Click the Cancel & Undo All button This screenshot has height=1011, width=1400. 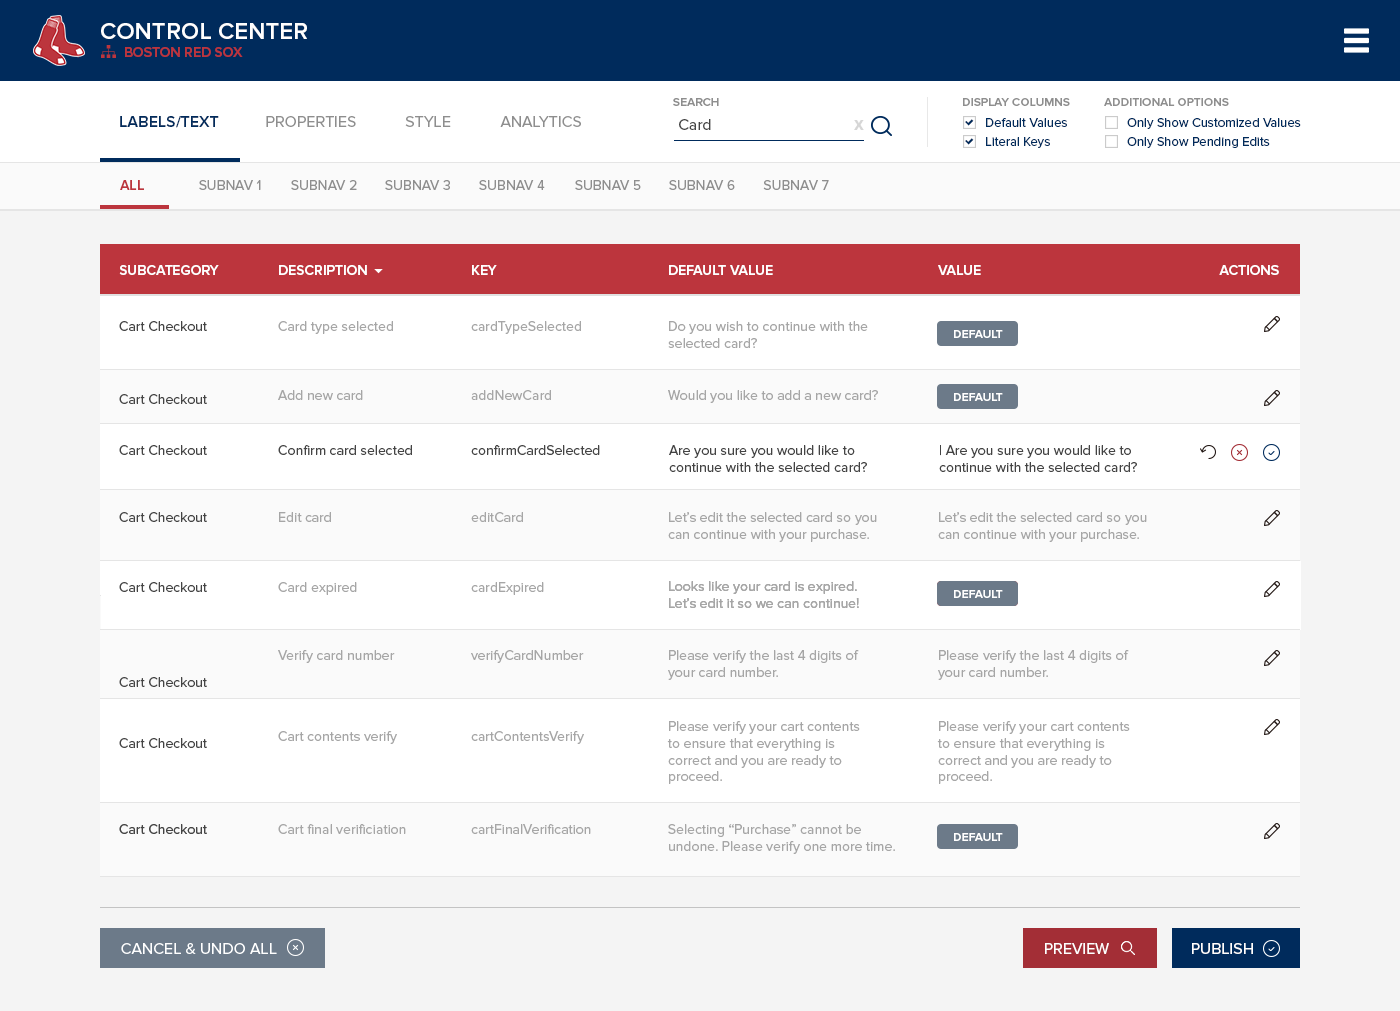[x=212, y=948]
